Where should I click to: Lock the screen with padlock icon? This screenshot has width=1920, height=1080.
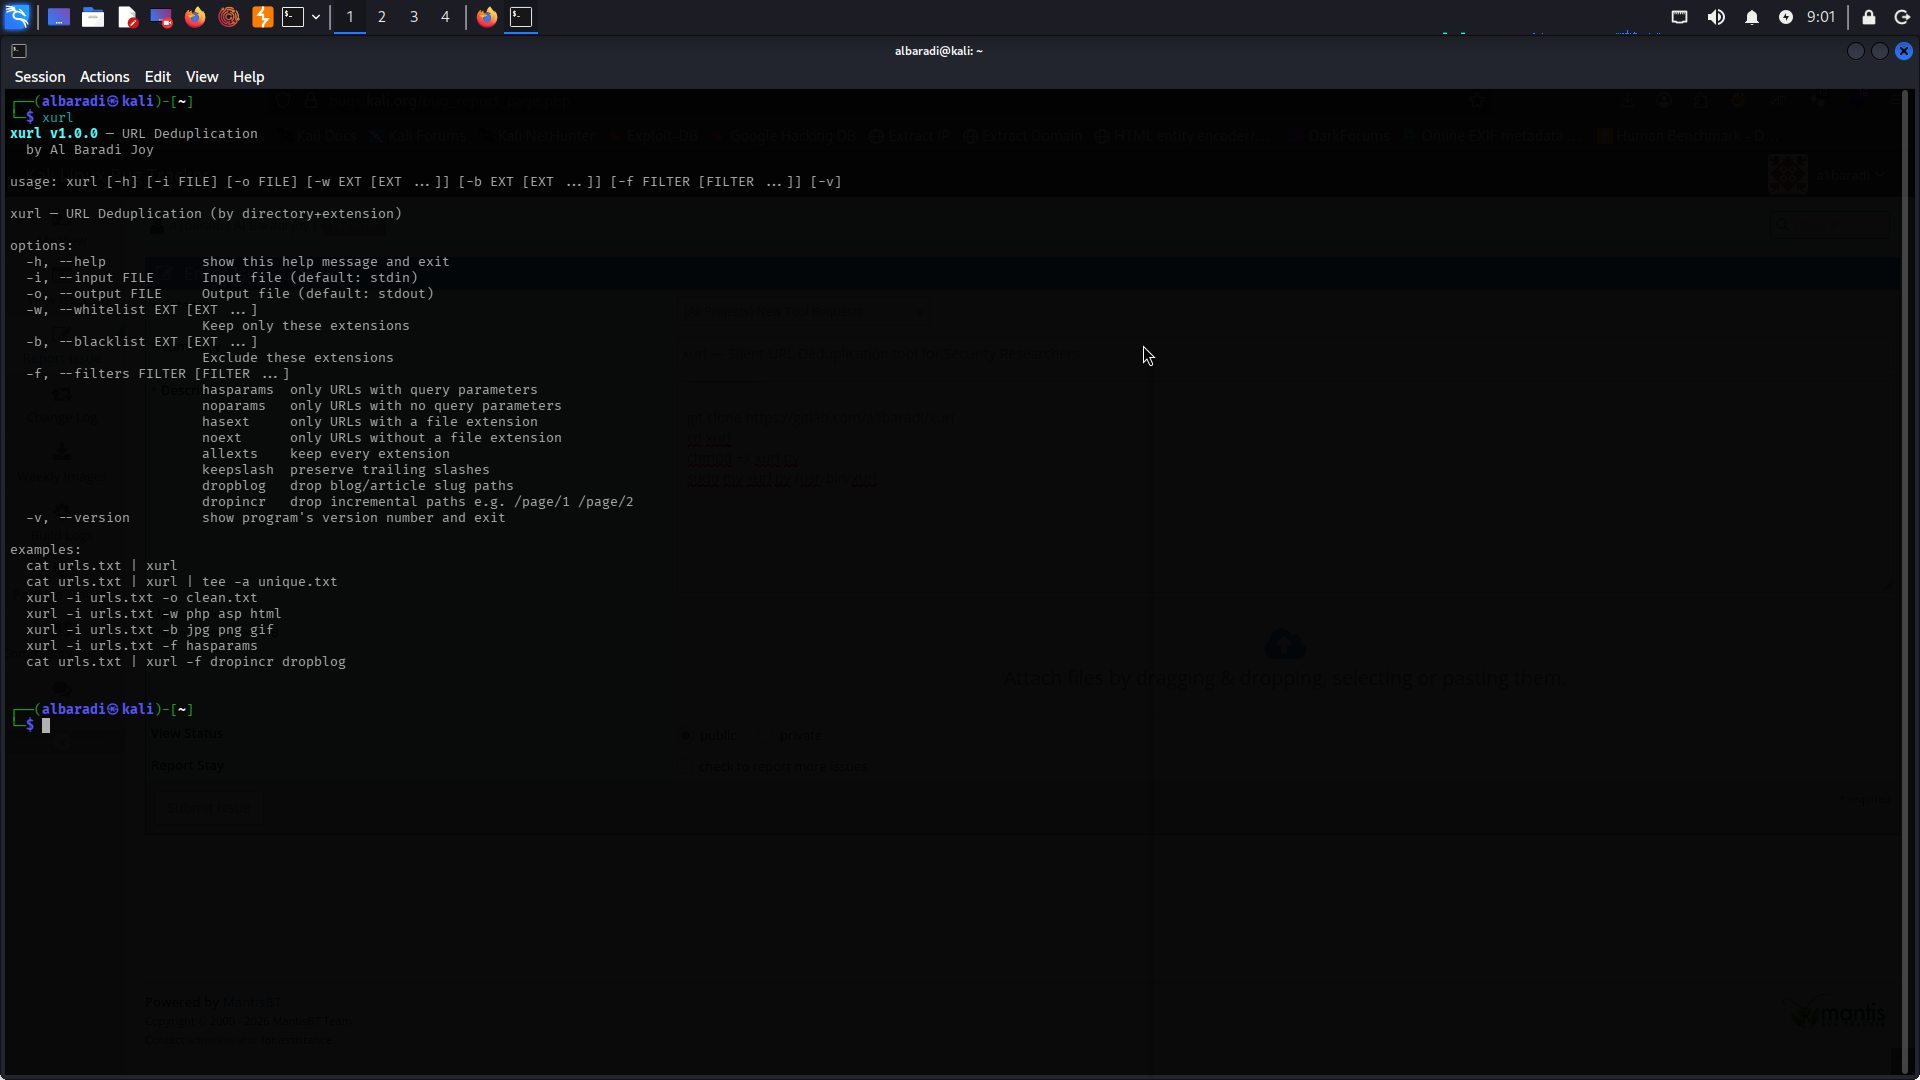(1868, 17)
